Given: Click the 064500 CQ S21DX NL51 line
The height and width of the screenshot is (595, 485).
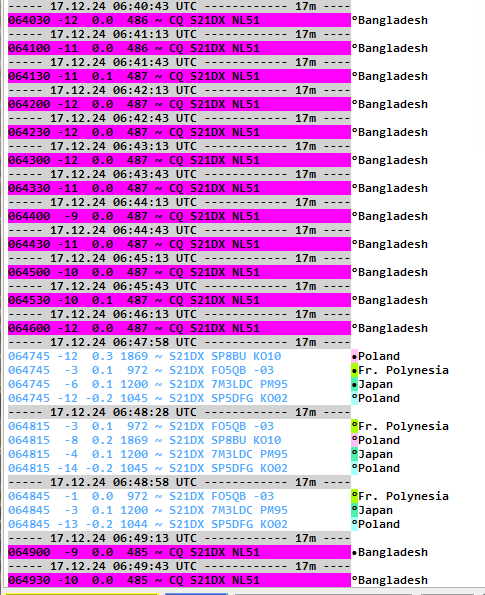Looking at the screenshot, I should click(x=179, y=272).
